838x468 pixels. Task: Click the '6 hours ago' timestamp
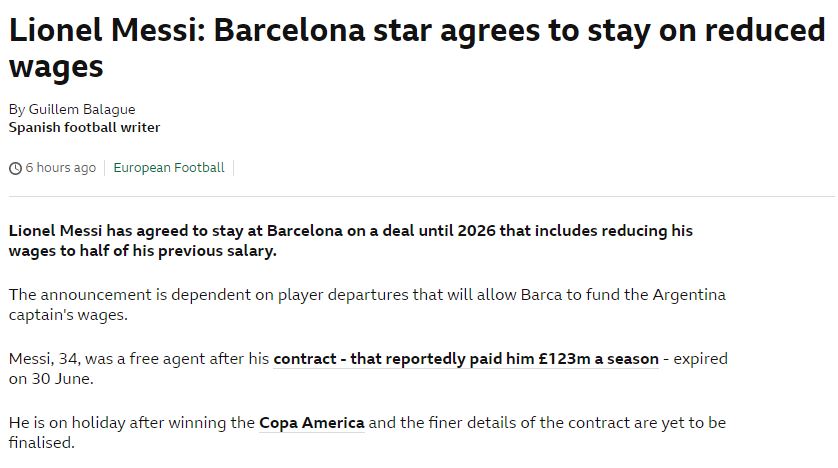pos(60,168)
